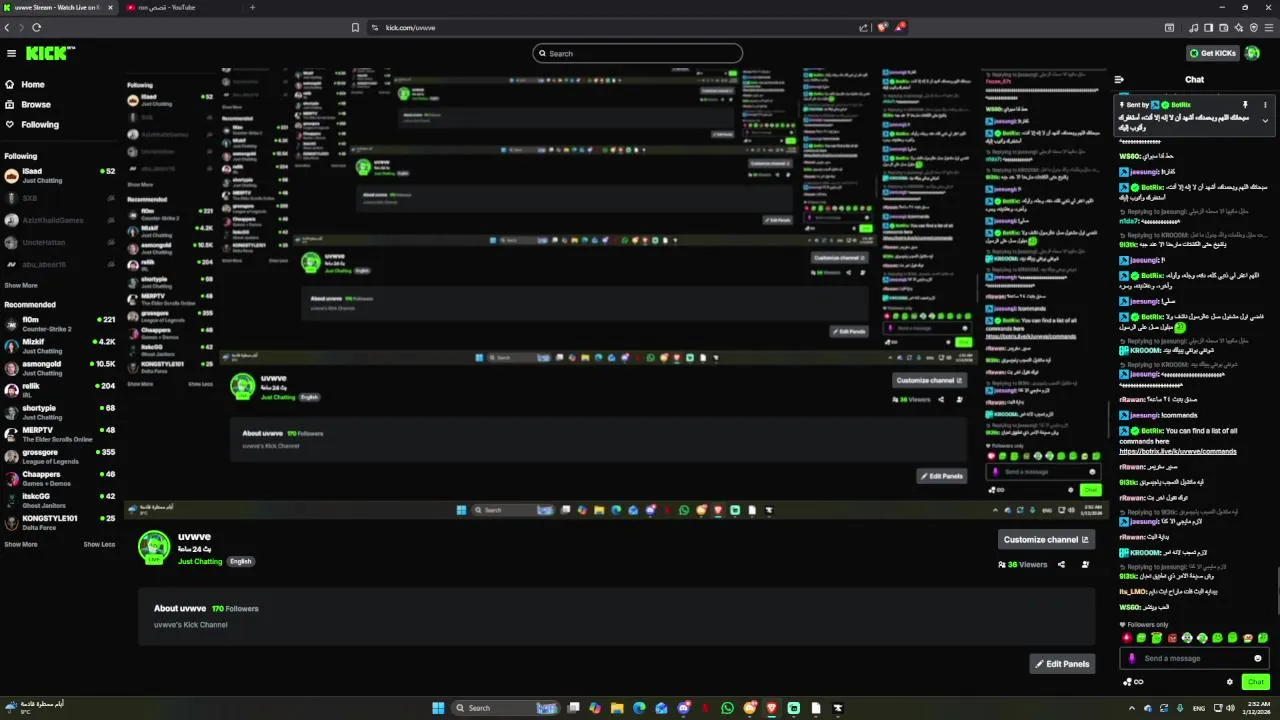Image resolution: width=1280 pixels, height=720 pixels.
Task: Click the Edit Panels button
Action: [x=1062, y=664]
